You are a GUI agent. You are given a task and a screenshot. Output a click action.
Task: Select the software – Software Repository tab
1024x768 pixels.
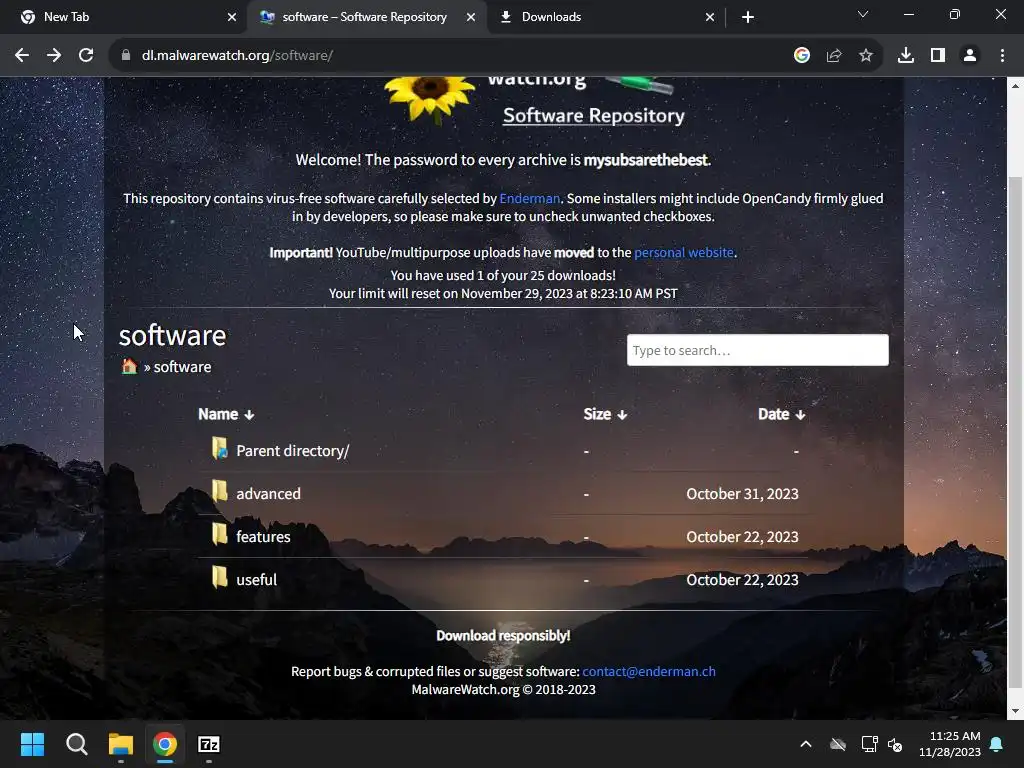364,17
